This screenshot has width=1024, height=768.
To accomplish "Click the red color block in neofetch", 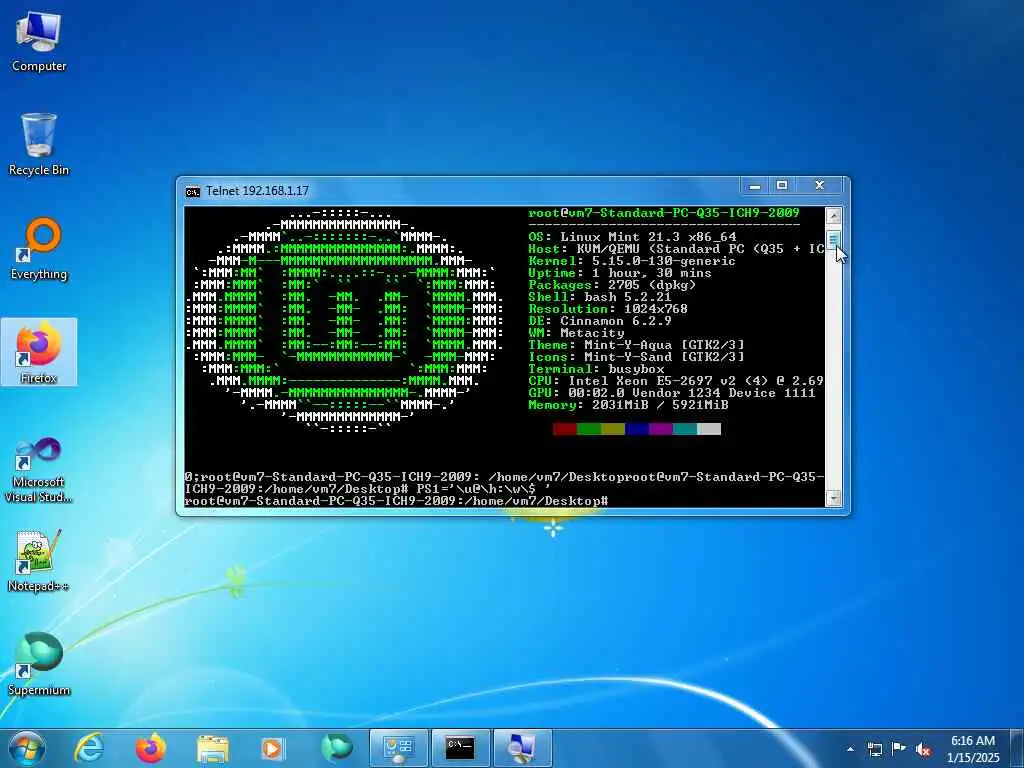I will pos(564,429).
